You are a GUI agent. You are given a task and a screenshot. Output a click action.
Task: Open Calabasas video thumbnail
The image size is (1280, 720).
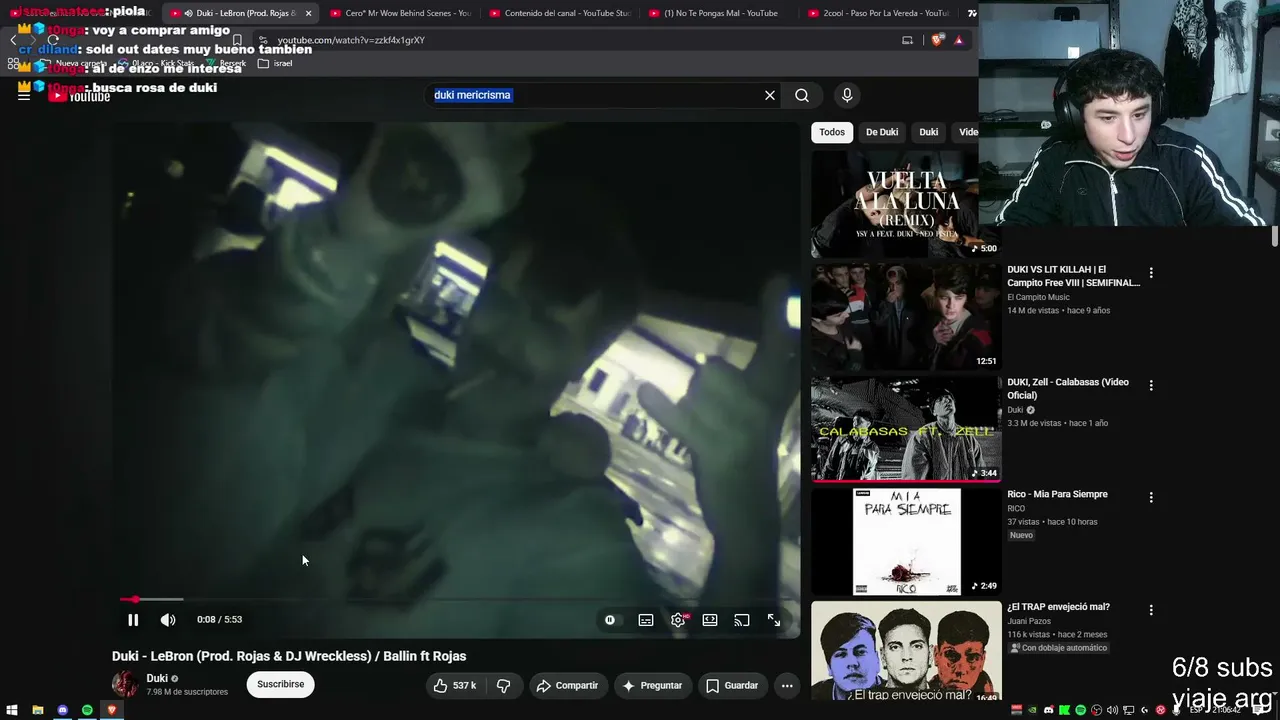click(906, 429)
